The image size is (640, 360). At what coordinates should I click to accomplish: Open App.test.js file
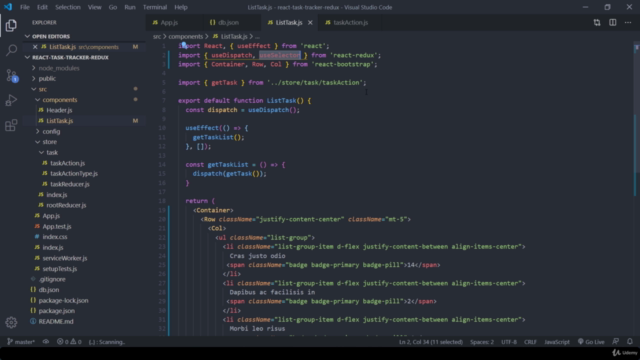point(57,226)
